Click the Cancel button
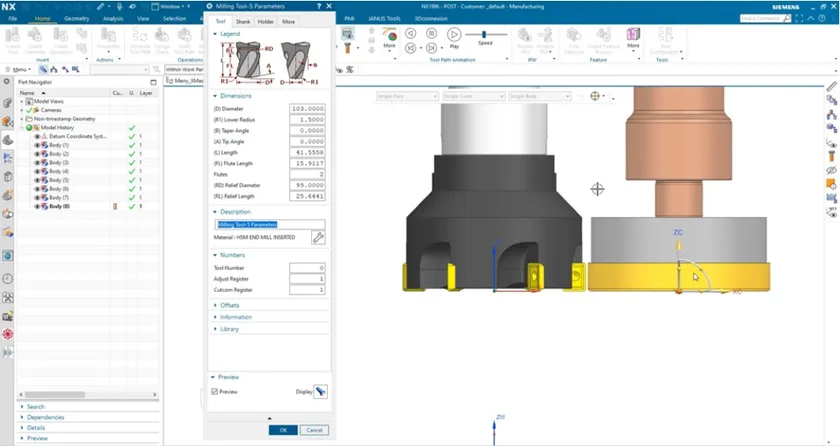 314,430
